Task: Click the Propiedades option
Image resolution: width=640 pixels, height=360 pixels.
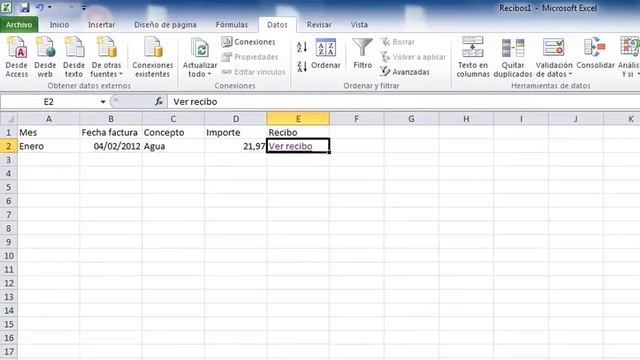Action: [x=250, y=57]
